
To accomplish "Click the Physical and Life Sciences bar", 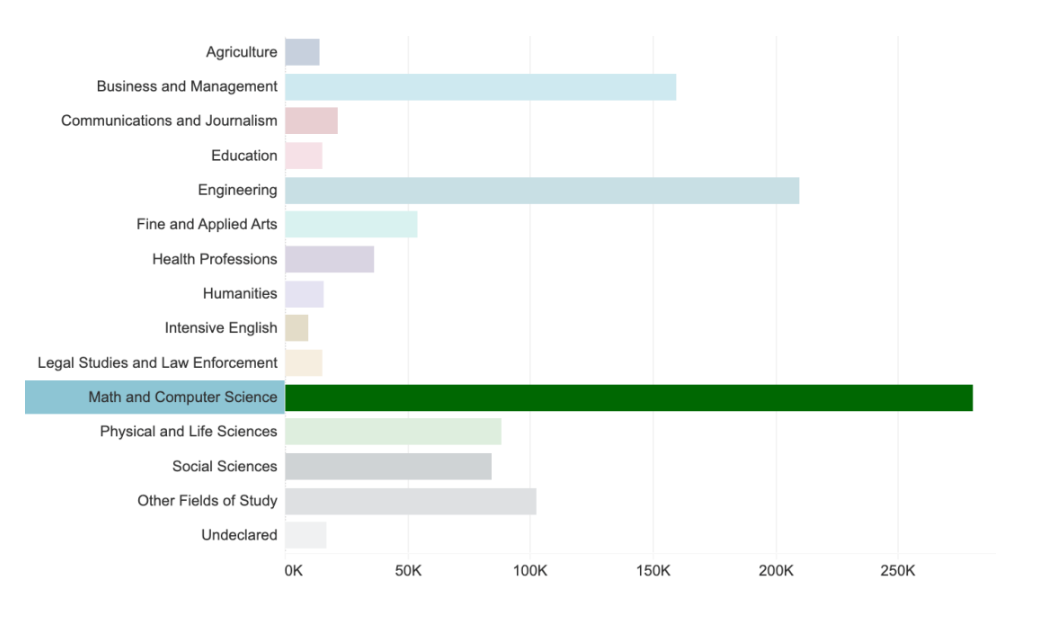I will tap(393, 432).
